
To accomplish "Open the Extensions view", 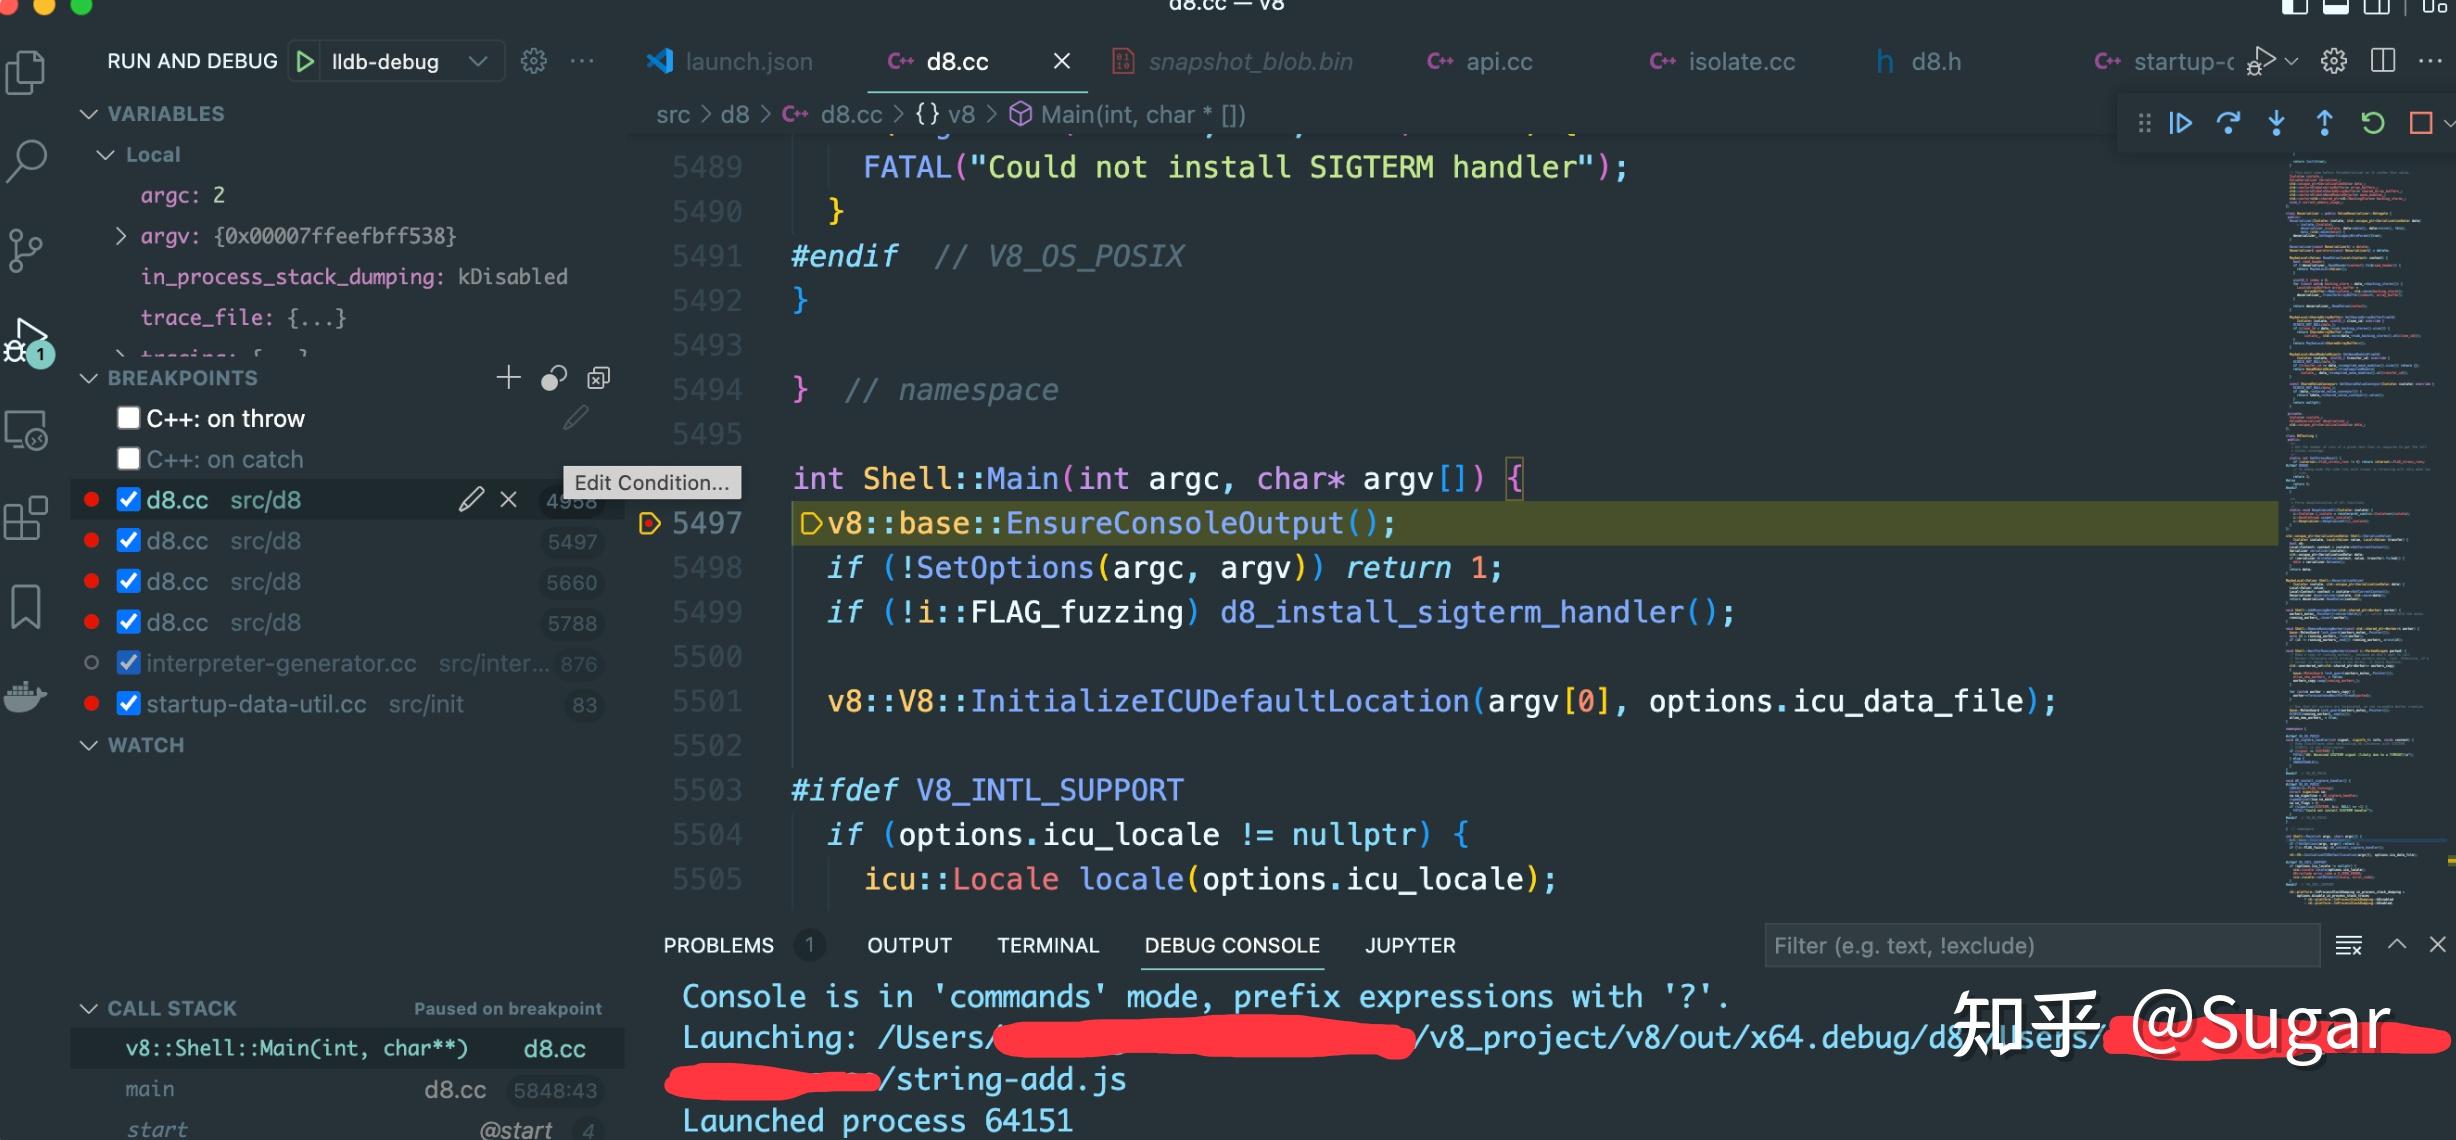I will pyautogui.click(x=26, y=518).
